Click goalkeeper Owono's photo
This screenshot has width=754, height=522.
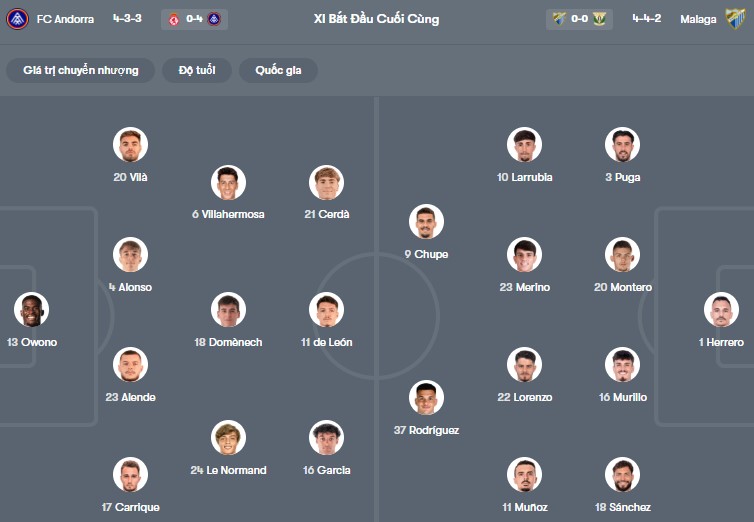pyautogui.click(x=31, y=310)
